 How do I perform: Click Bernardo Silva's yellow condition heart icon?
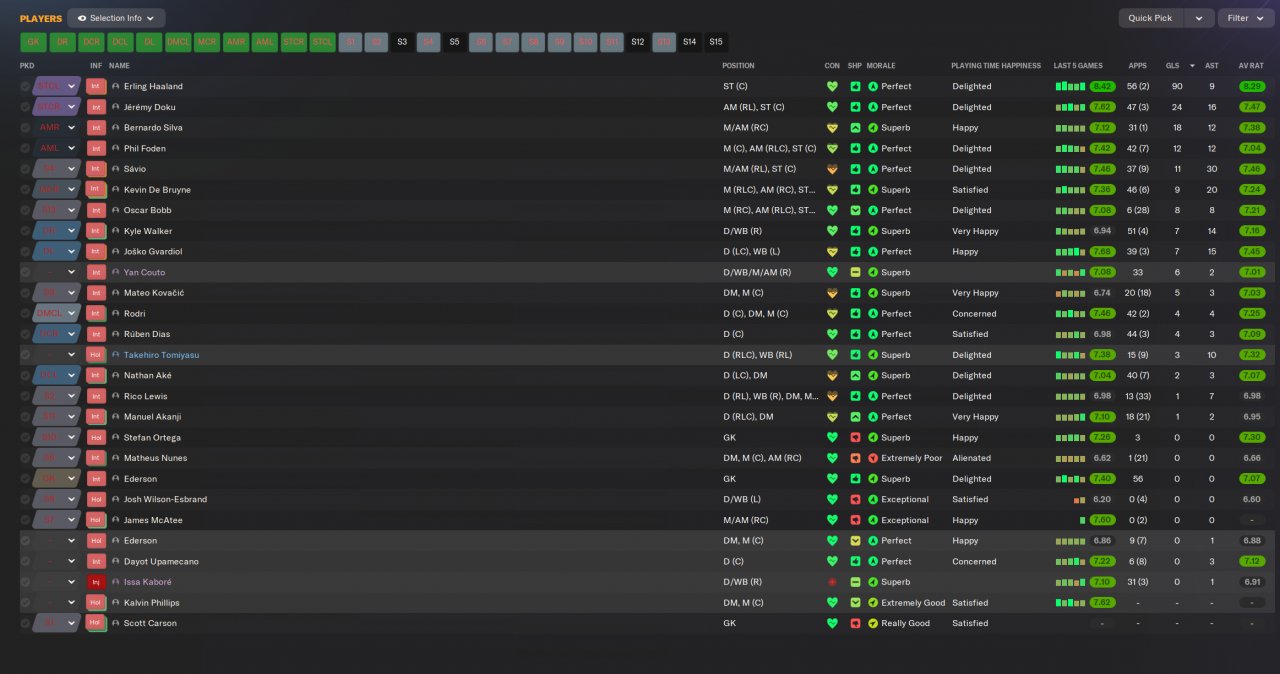832,128
